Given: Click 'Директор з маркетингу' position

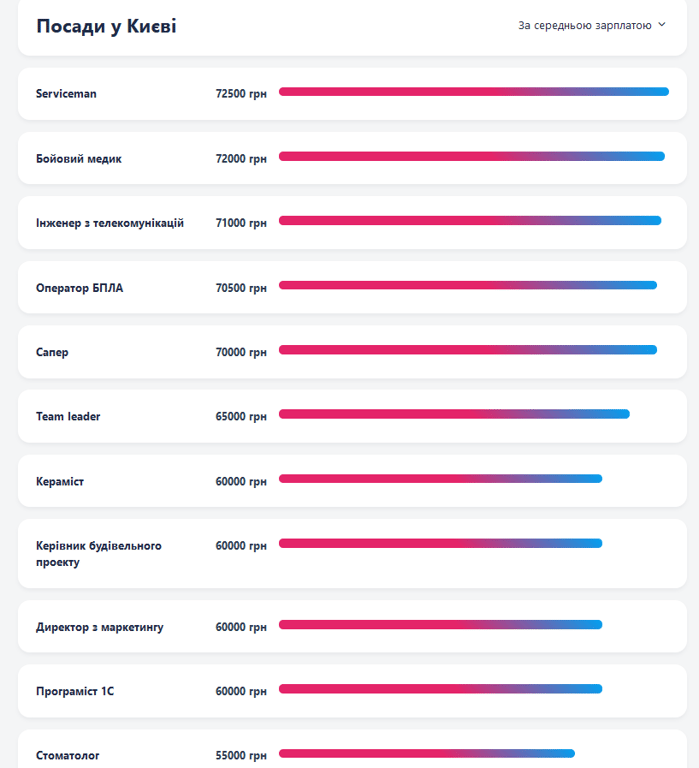Looking at the screenshot, I should pyautogui.click(x=99, y=627).
